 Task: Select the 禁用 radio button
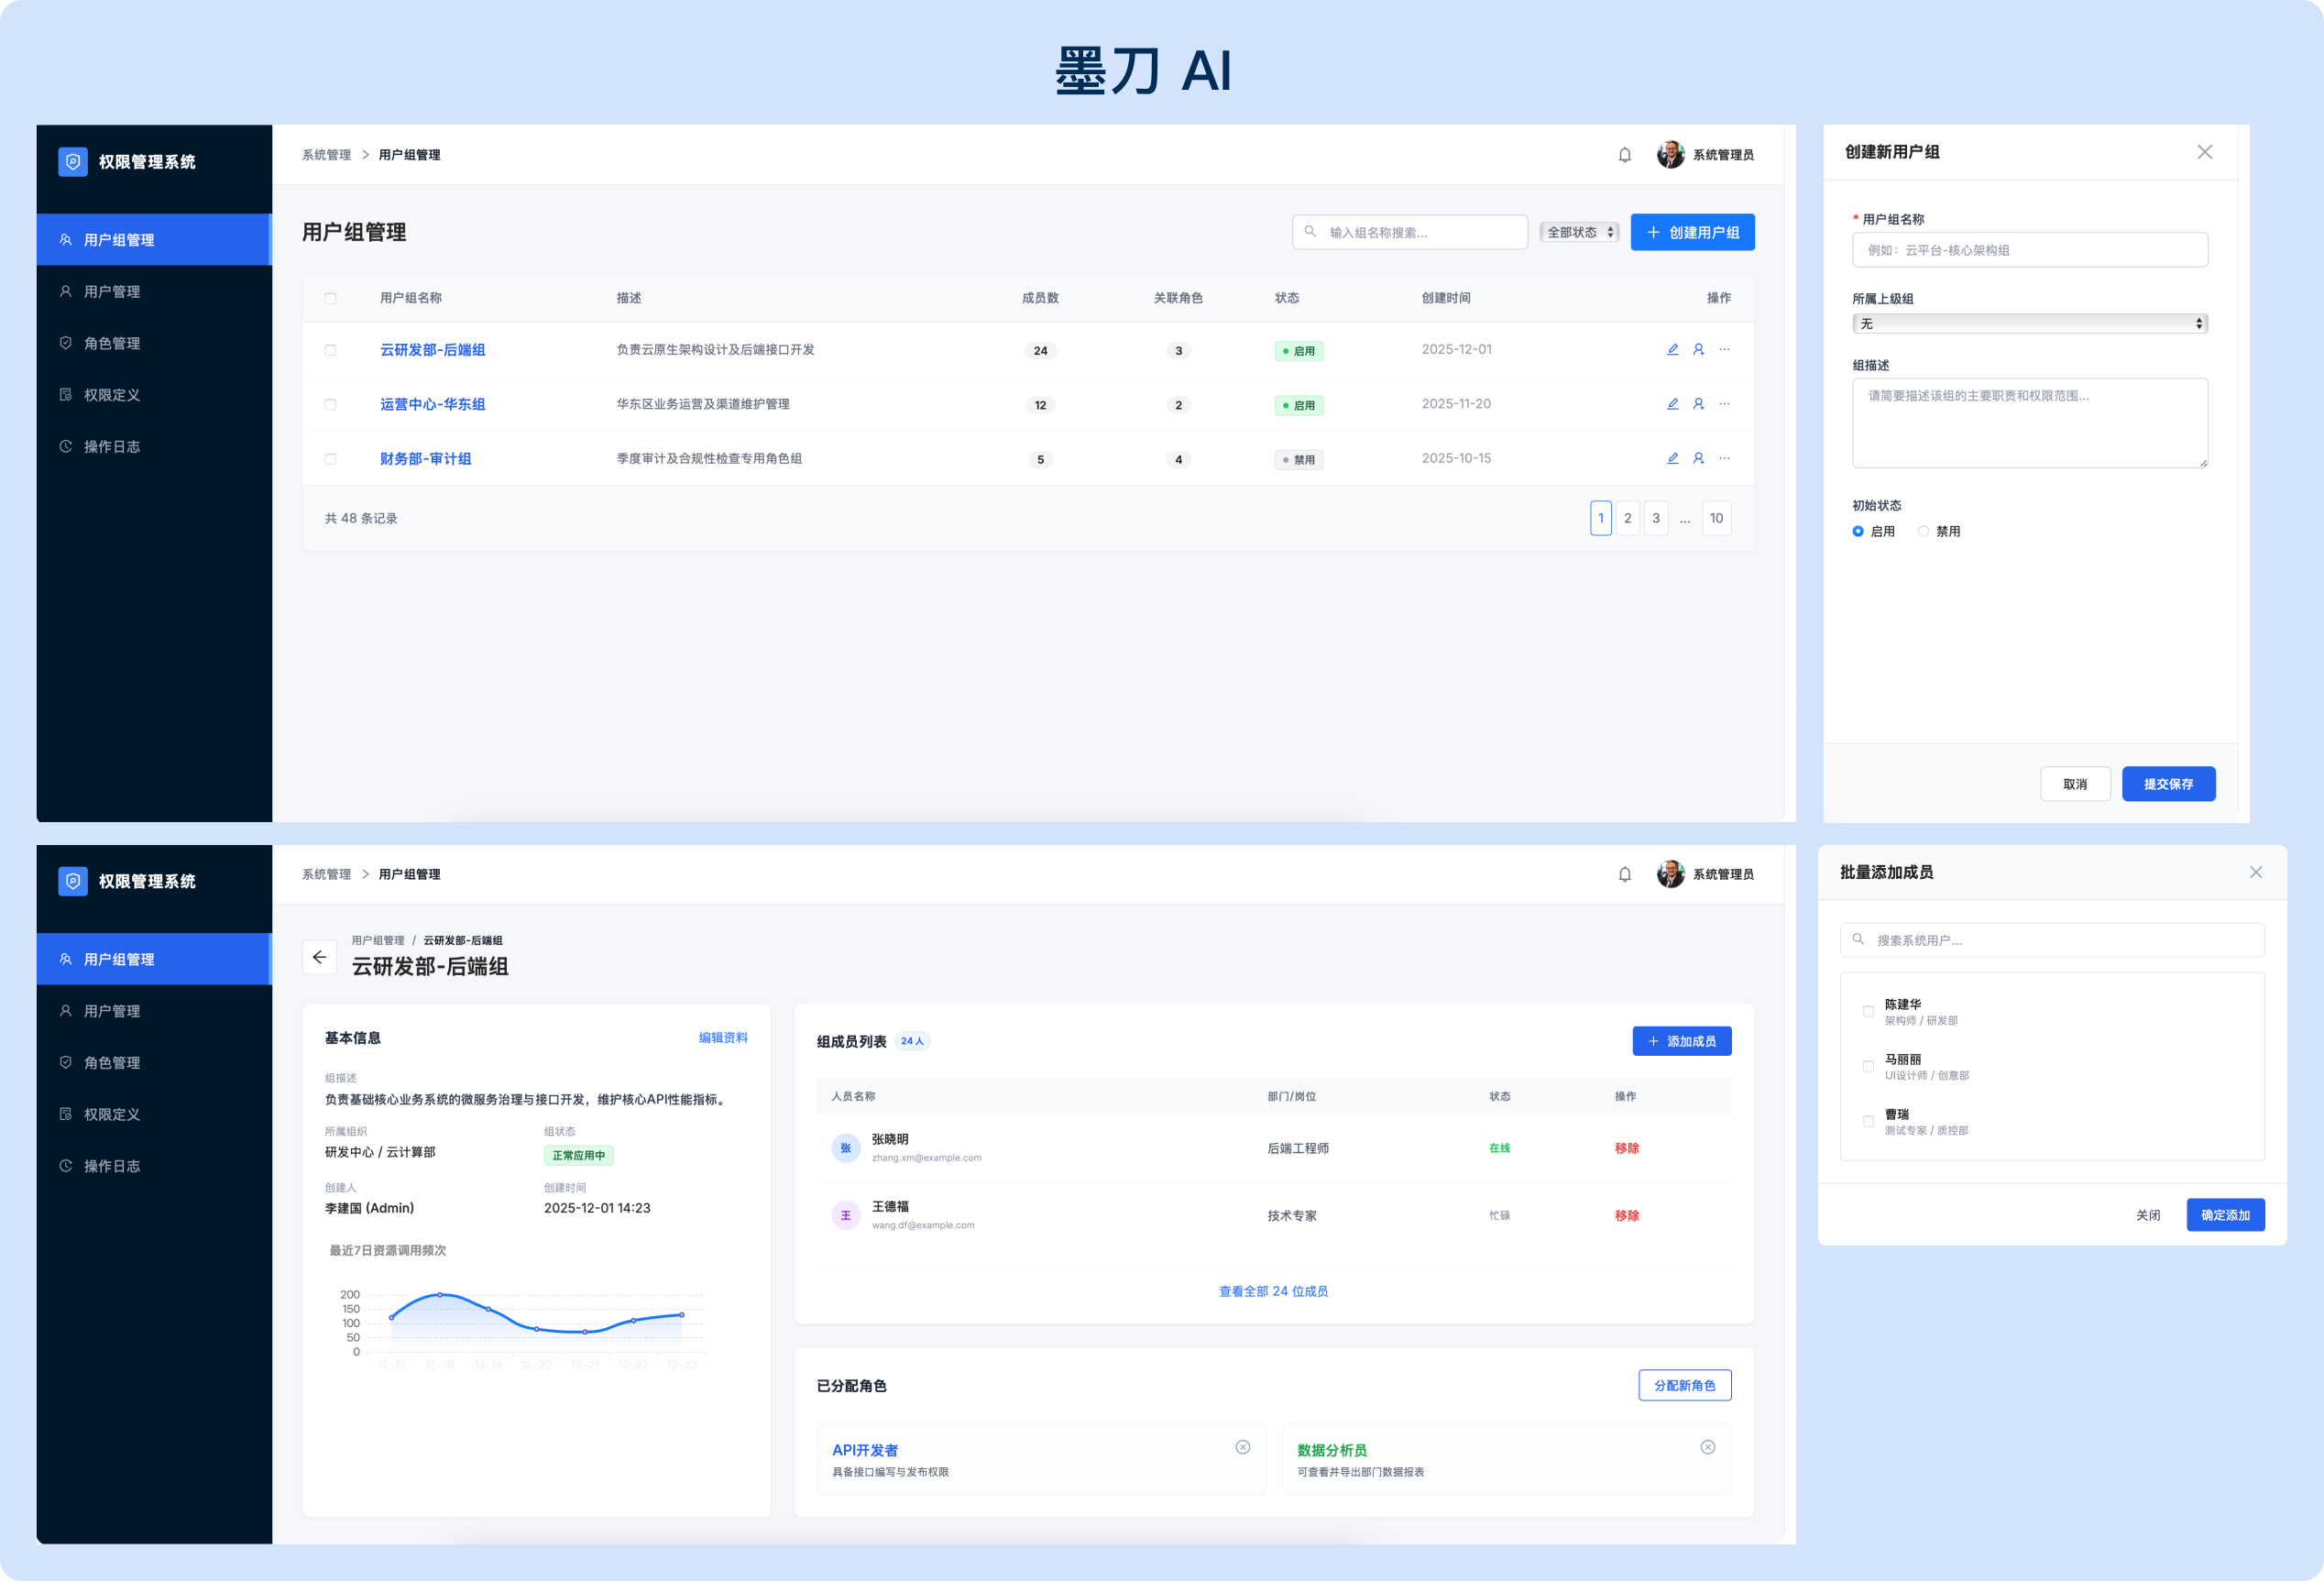pos(1923,531)
